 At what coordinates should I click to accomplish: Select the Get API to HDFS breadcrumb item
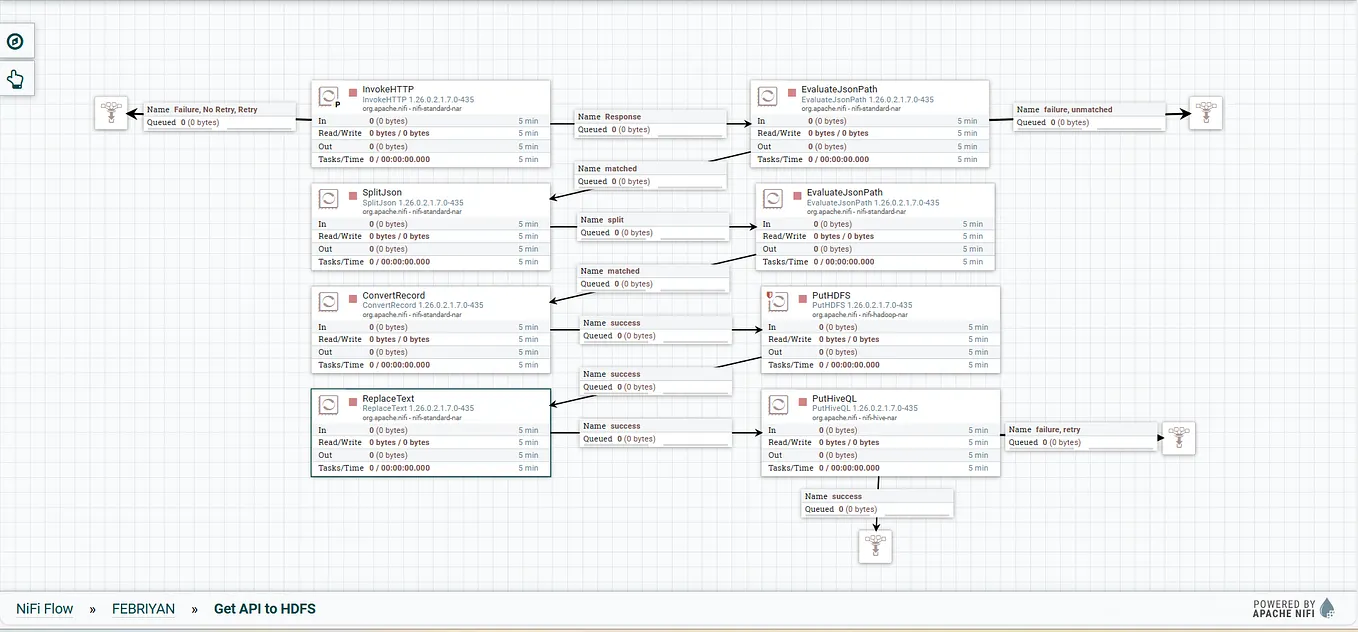[x=264, y=608]
